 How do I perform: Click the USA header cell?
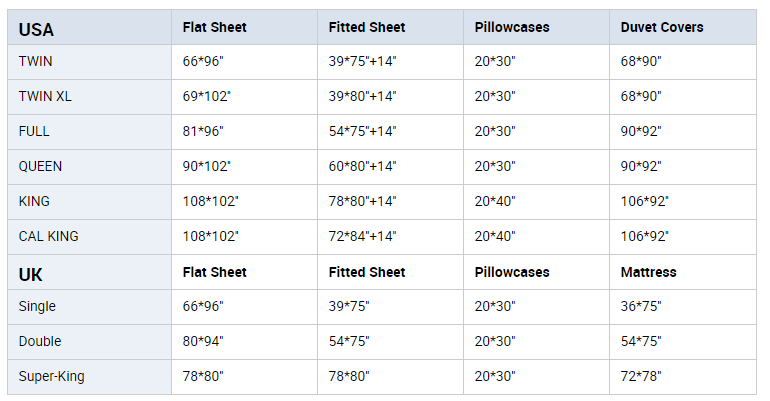[x=36, y=28]
